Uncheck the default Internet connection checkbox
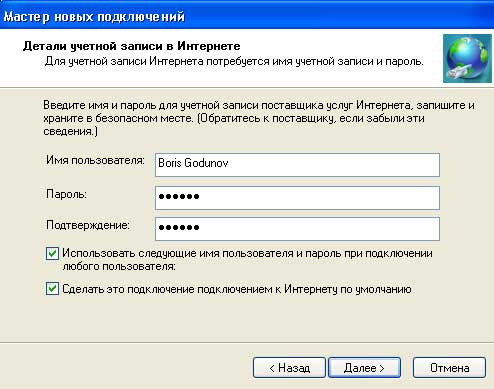Screen dimensions: 494x389 coord(52,289)
